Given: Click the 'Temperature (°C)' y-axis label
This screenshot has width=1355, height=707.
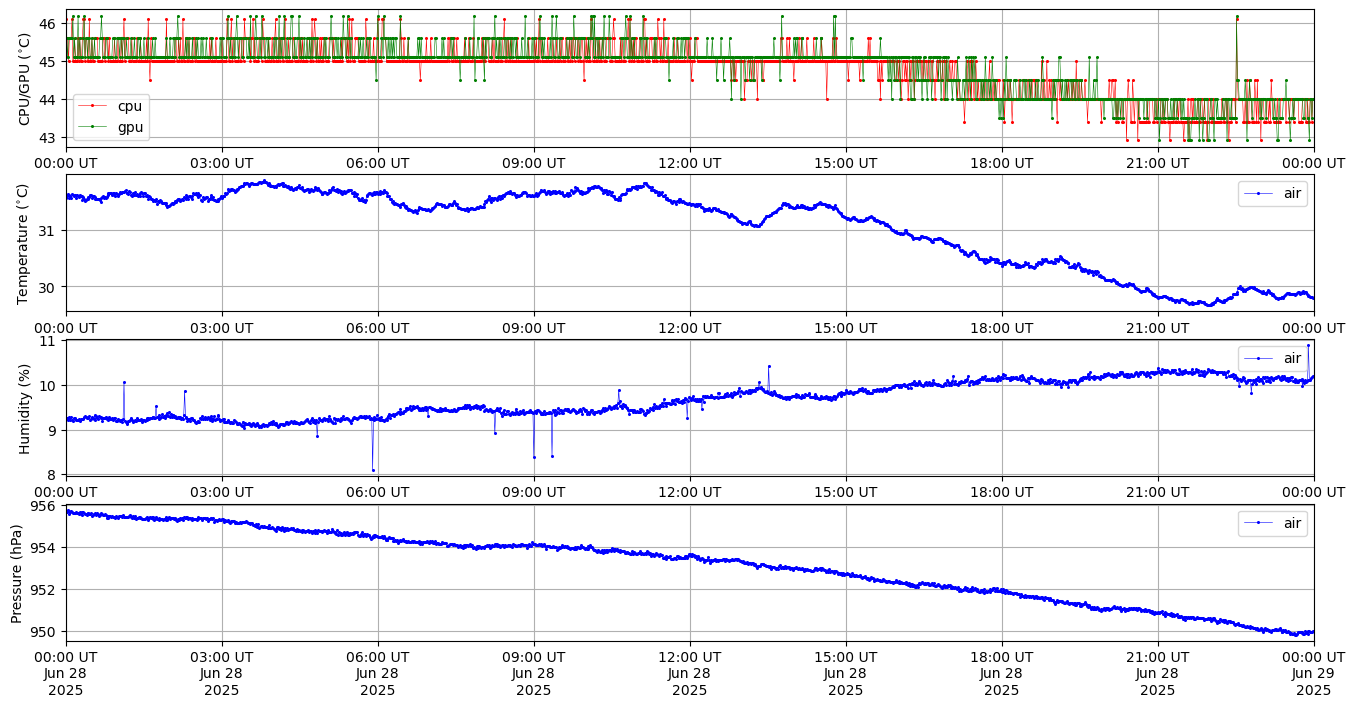Looking at the screenshot, I should click(x=25, y=243).
